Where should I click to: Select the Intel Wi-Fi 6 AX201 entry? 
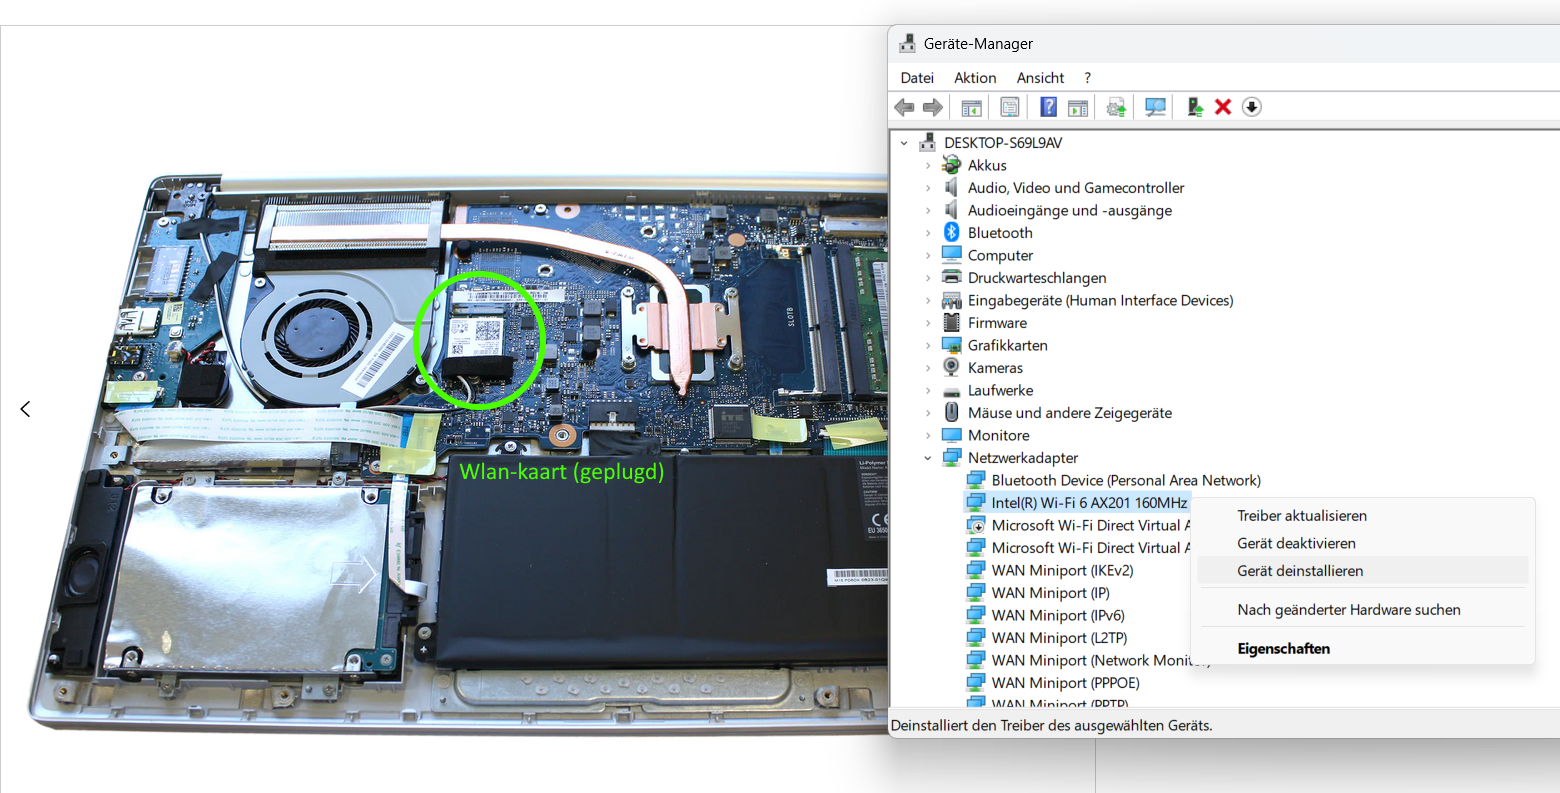[1089, 502]
